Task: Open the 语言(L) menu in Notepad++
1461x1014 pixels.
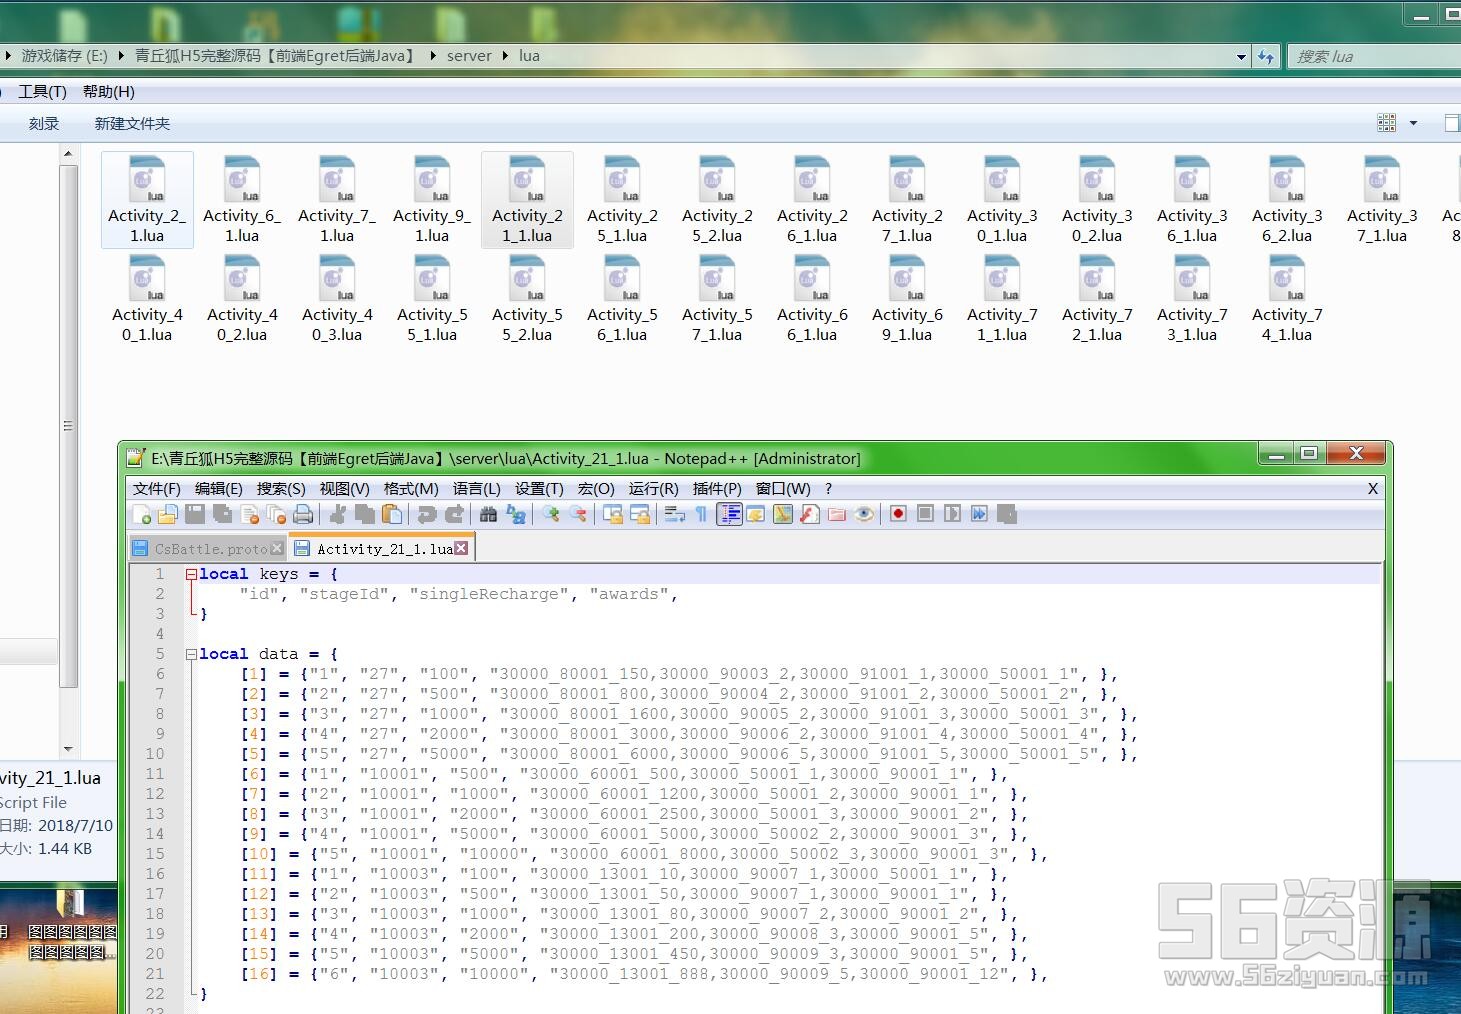Action: point(476,489)
